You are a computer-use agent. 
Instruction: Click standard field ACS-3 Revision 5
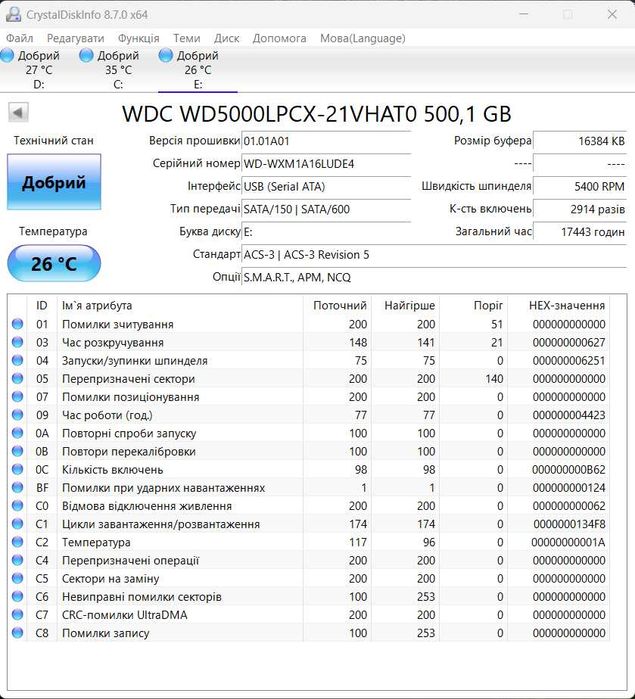[x=434, y=255]
